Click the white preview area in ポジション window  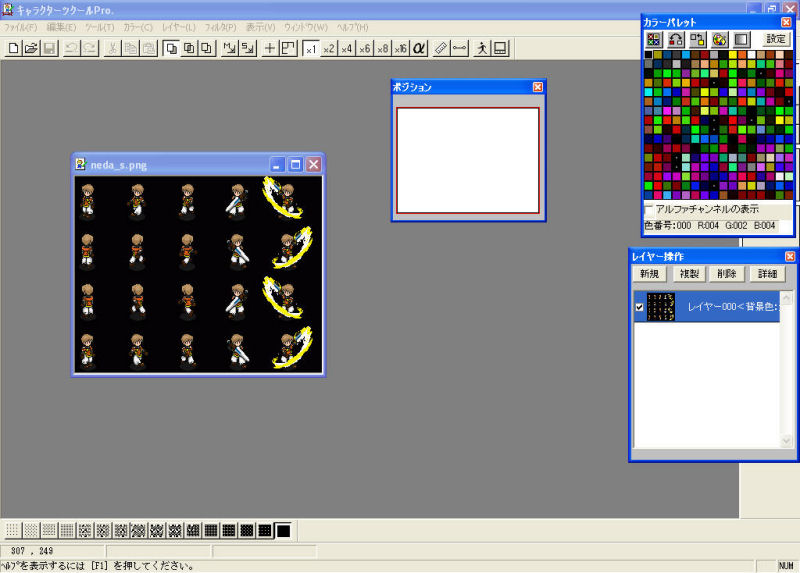coord(468,160)
